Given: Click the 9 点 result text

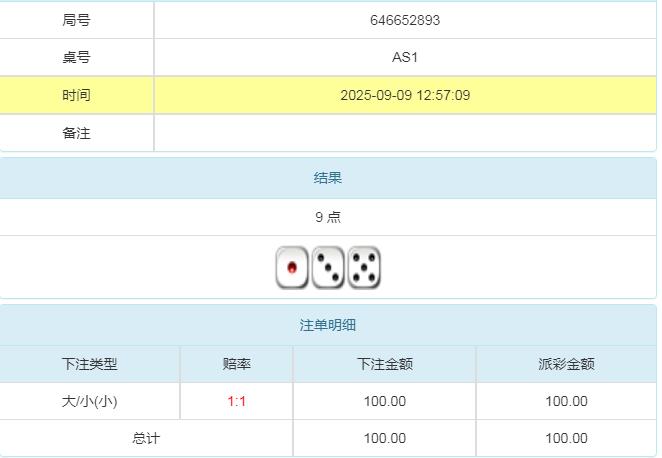Looking at the screenshot, I should (328, 217).
